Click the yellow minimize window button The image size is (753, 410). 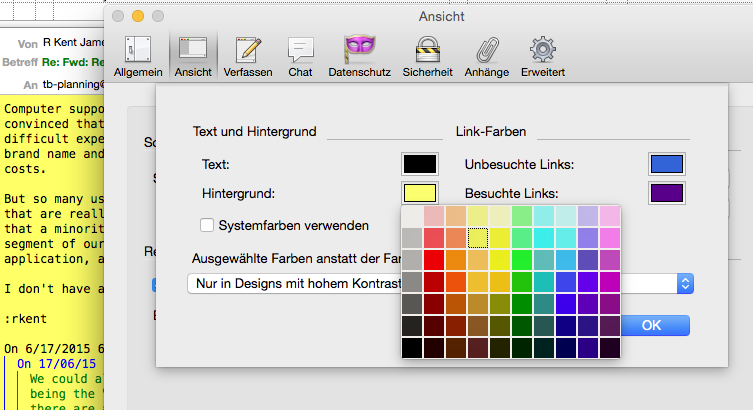(139, 16)
